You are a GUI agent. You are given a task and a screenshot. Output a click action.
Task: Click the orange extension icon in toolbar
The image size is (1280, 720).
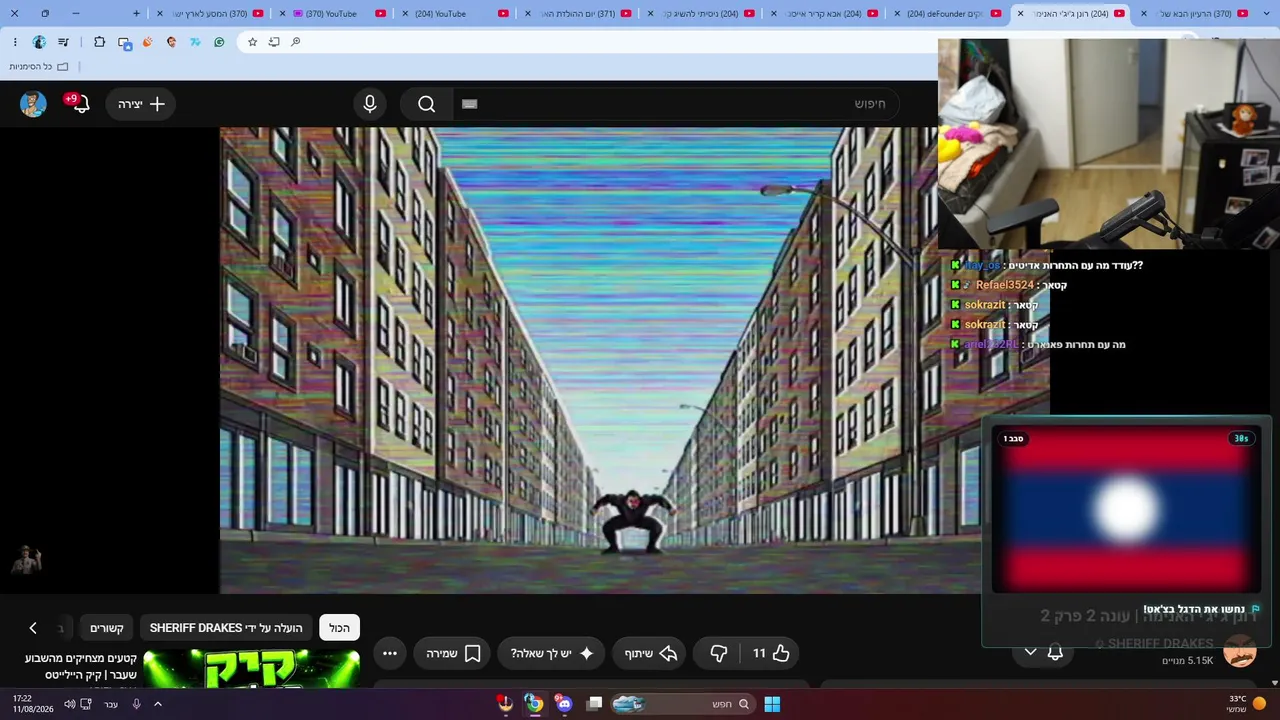click(x=147, y=42)
